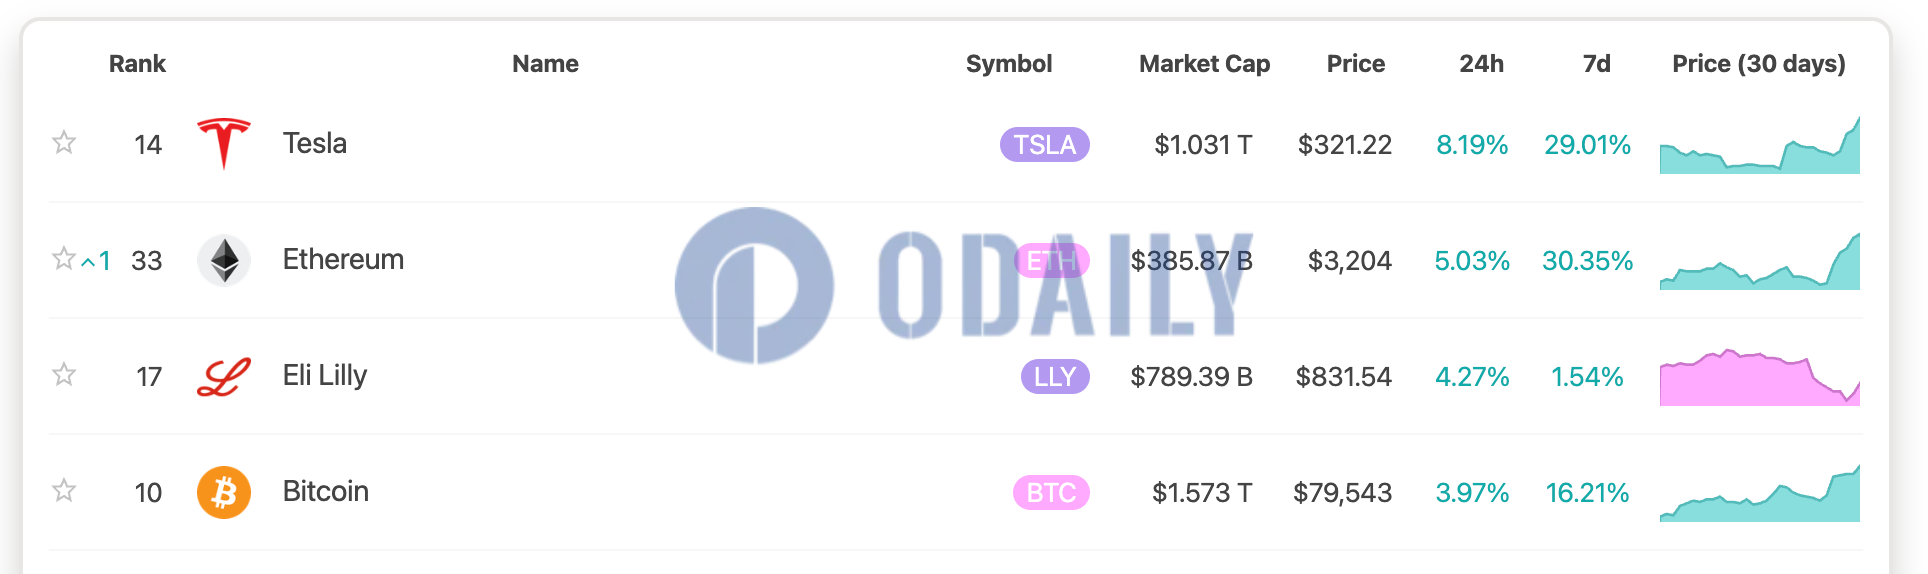Sort by the Price column header
Viewport: 1928px width, 574px height.
click(1355, 64)
